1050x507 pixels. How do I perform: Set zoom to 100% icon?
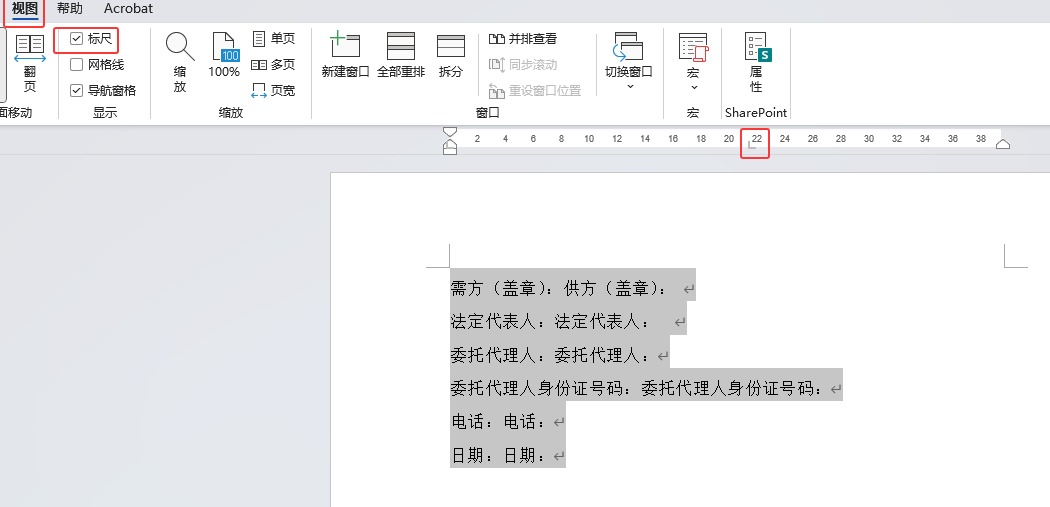[224, 47]
